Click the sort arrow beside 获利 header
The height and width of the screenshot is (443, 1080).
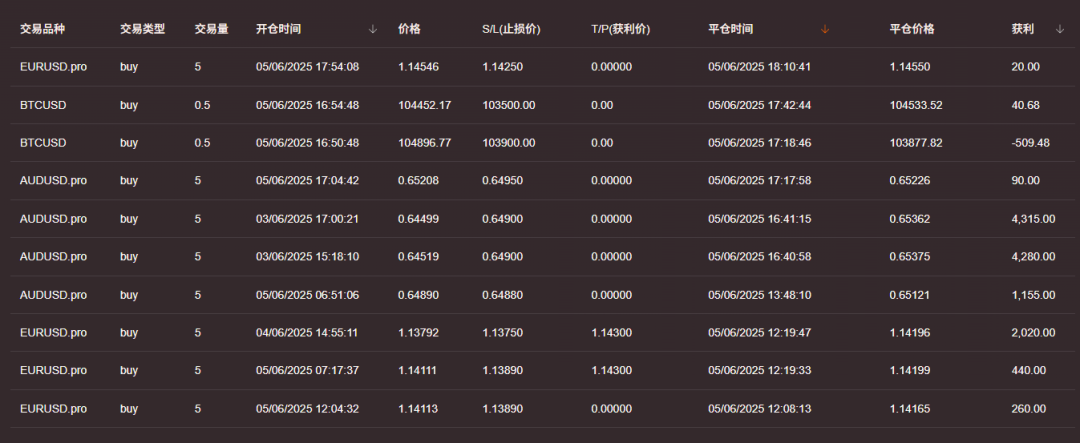pos(1060,29)
